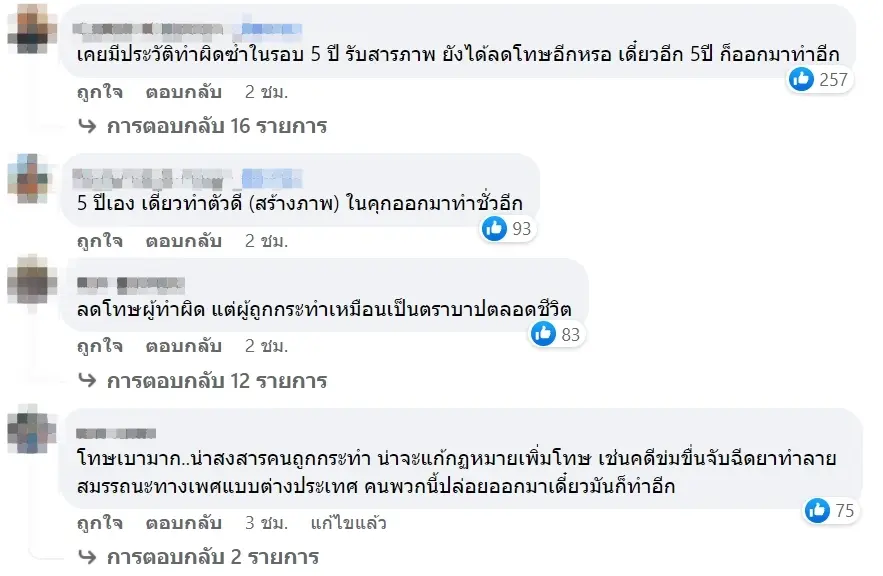Image resolution: width=883 pixels, height=576 pixels.
Task: Click the 3 ชม. timestamp on the last comment
Action: coord(266,523)
